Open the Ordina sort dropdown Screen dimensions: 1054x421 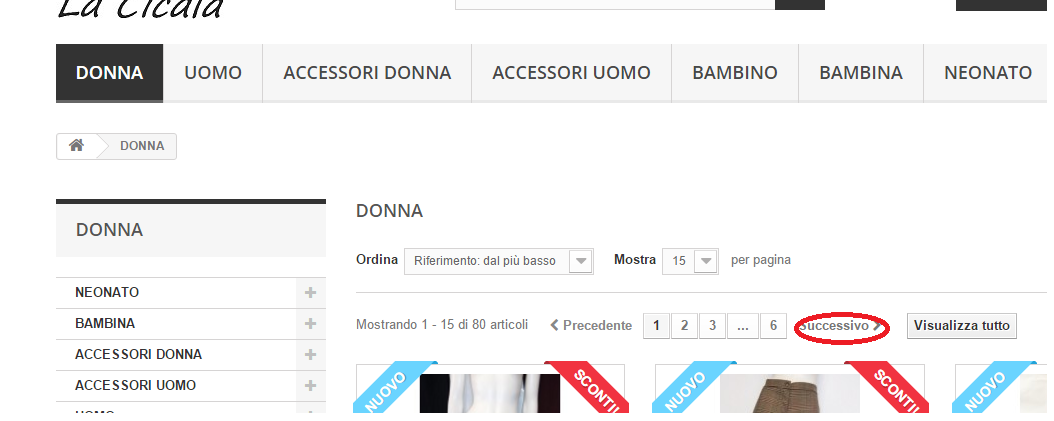point(498,261)
